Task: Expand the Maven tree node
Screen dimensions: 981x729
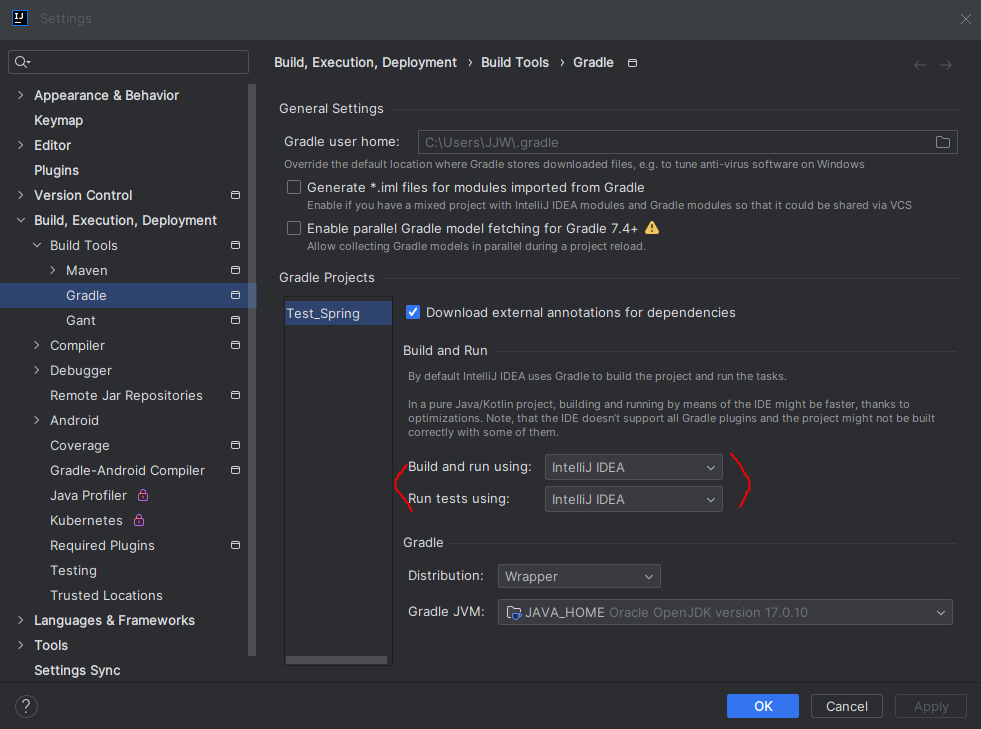Action: point(53,270)
